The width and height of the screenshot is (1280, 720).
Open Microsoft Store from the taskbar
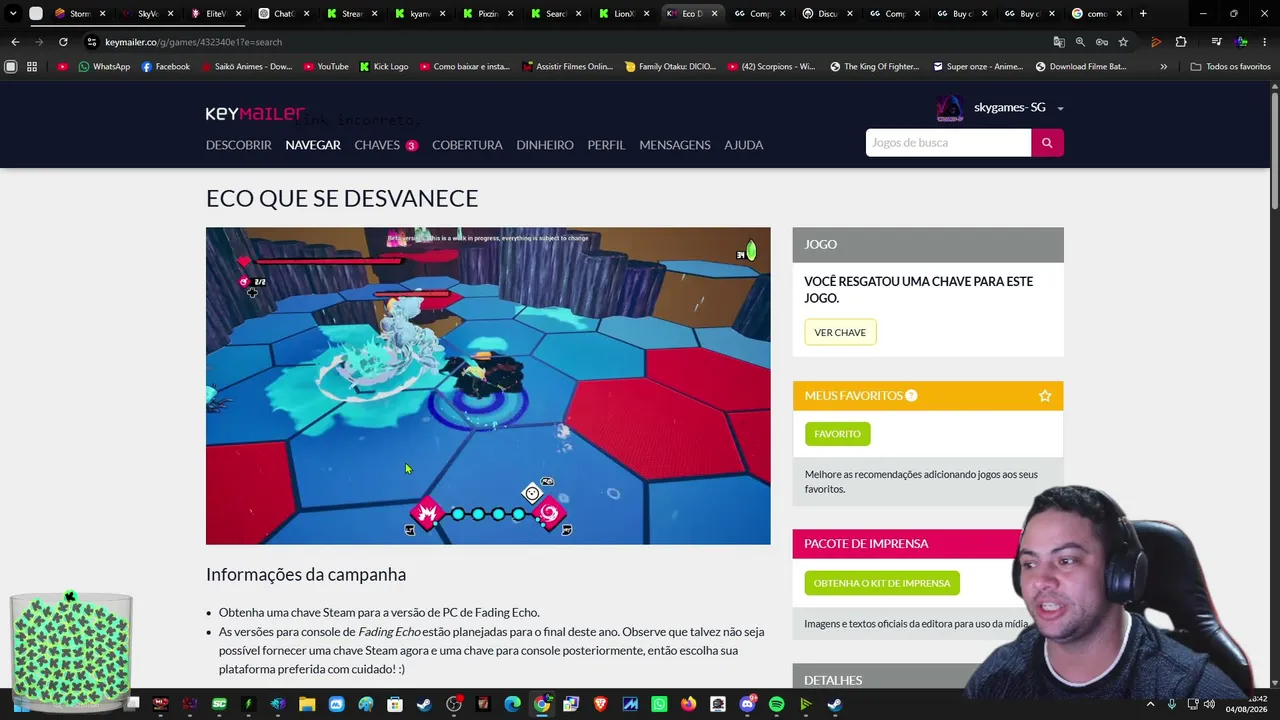pyautogui.click(x=395, y=704)
